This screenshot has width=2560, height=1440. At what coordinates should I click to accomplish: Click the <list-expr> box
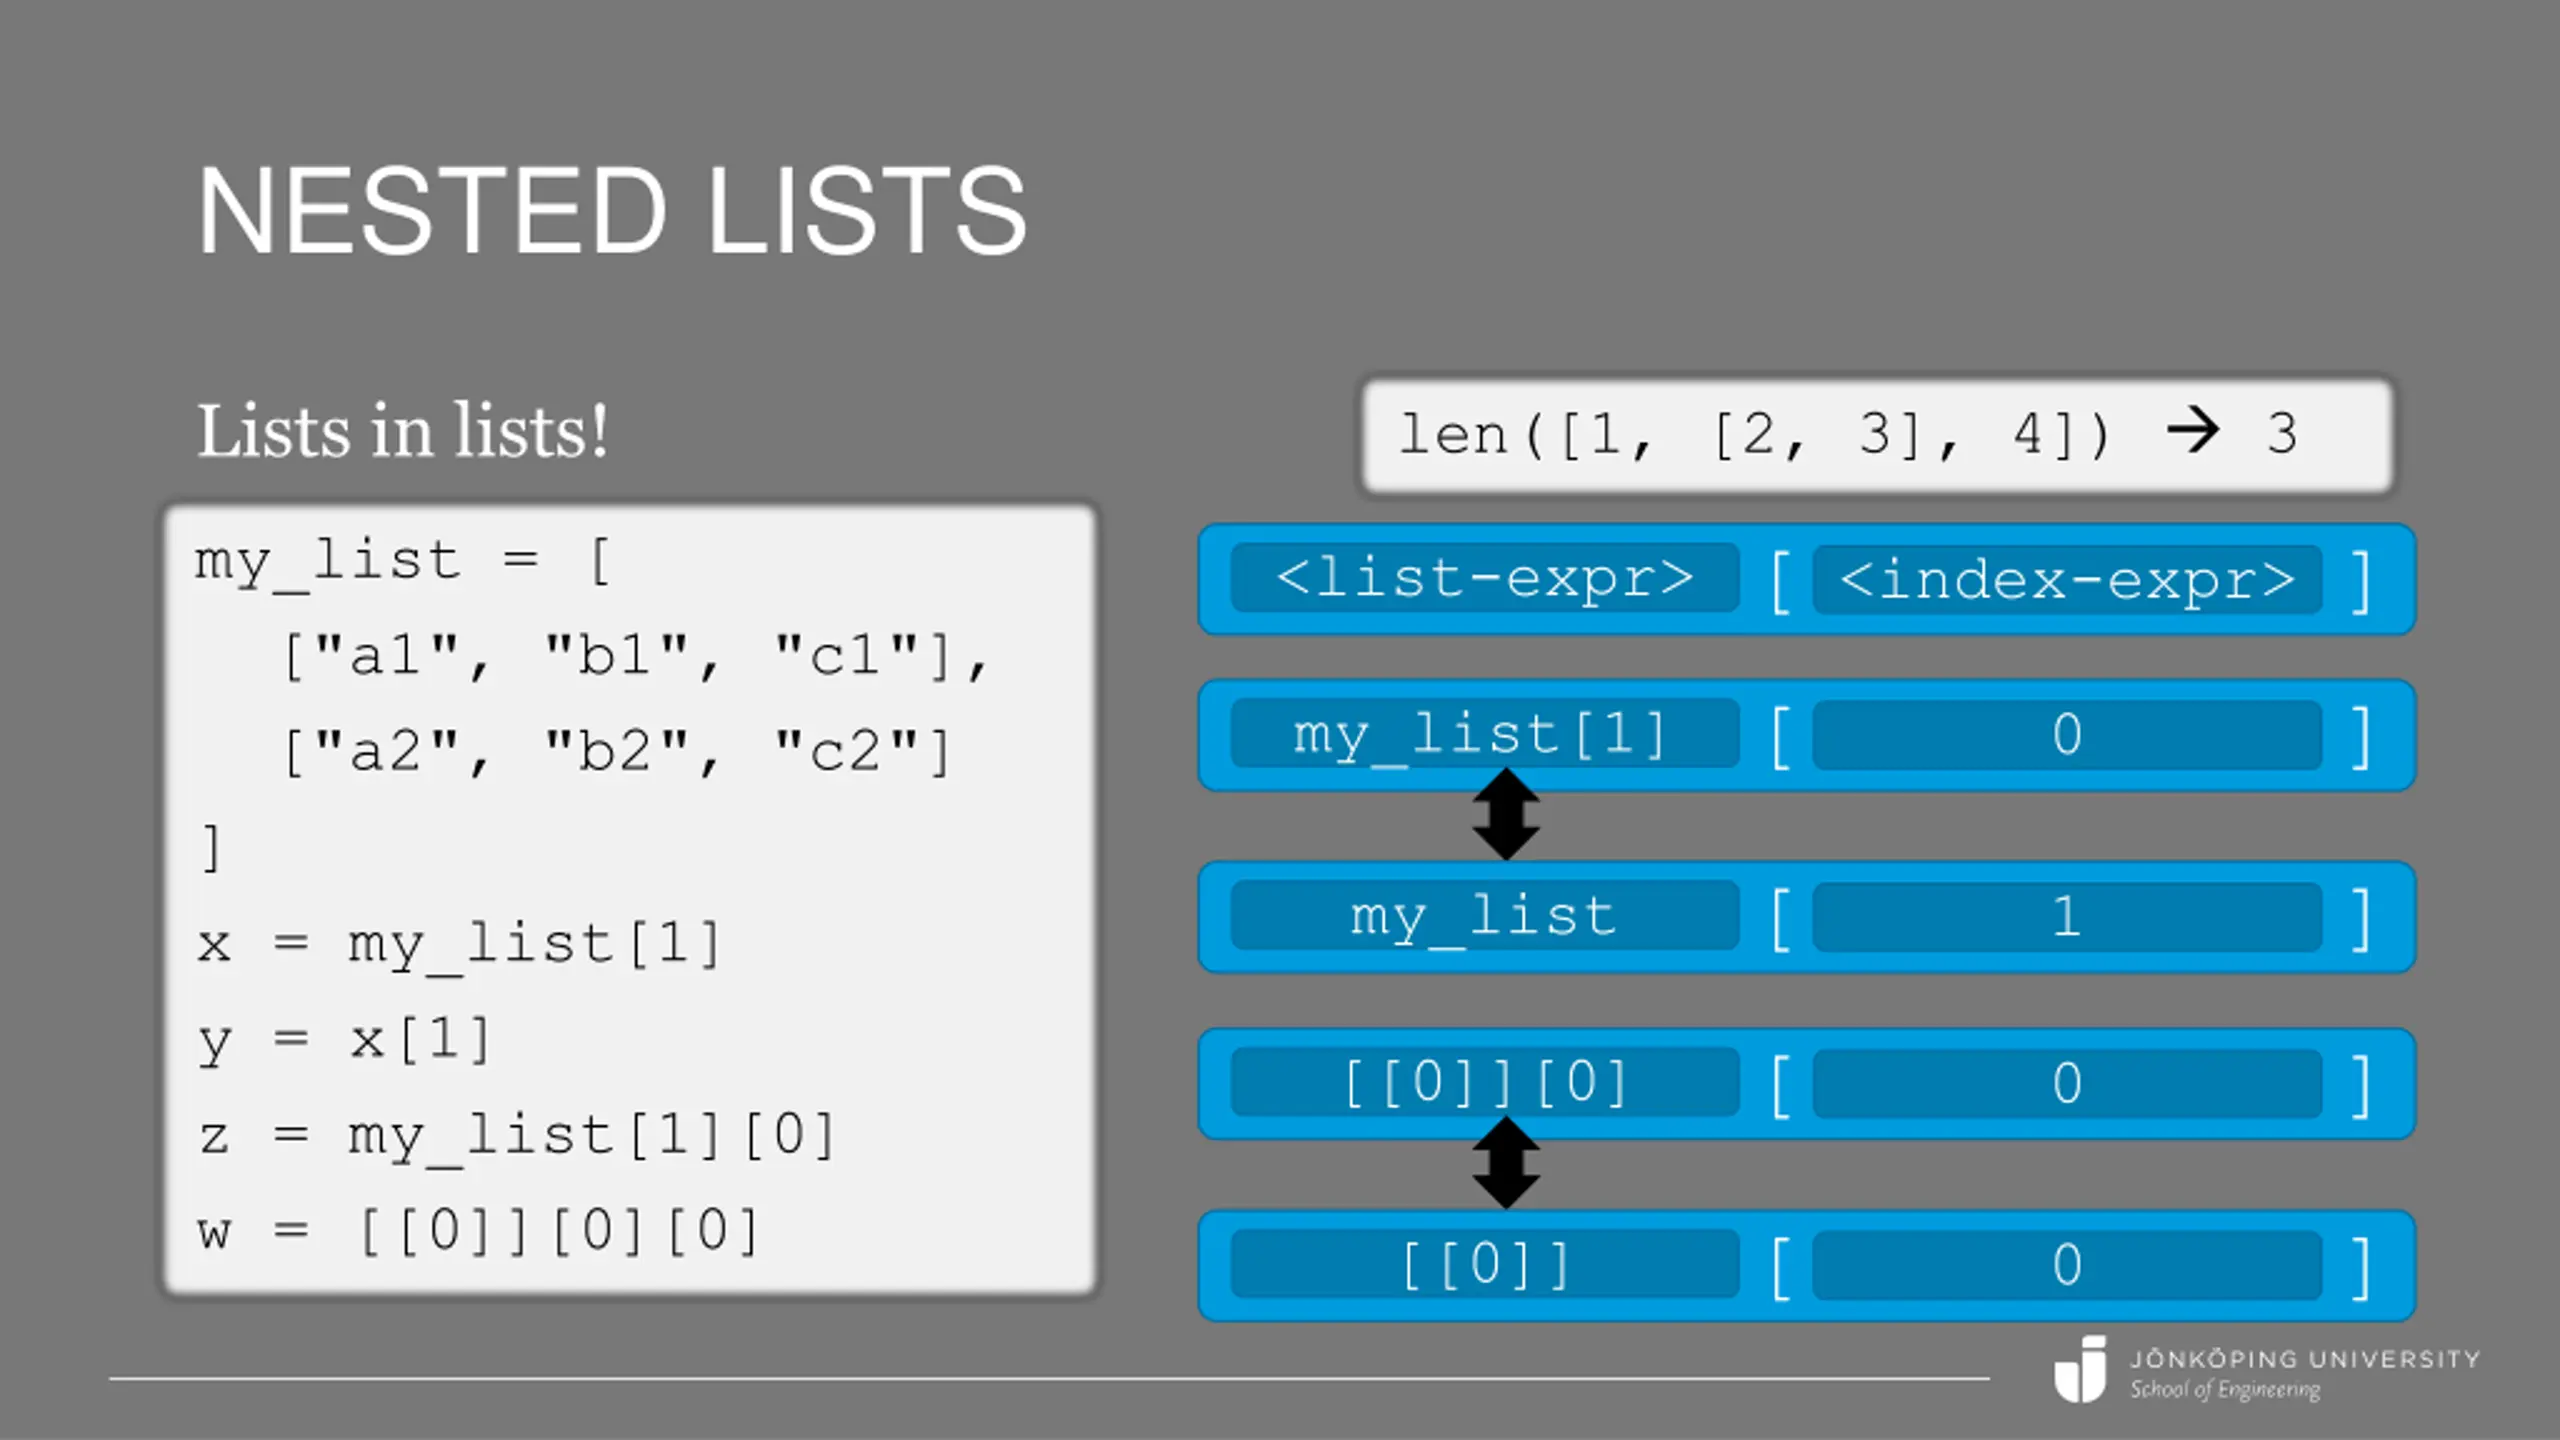tap(1485, 578)
